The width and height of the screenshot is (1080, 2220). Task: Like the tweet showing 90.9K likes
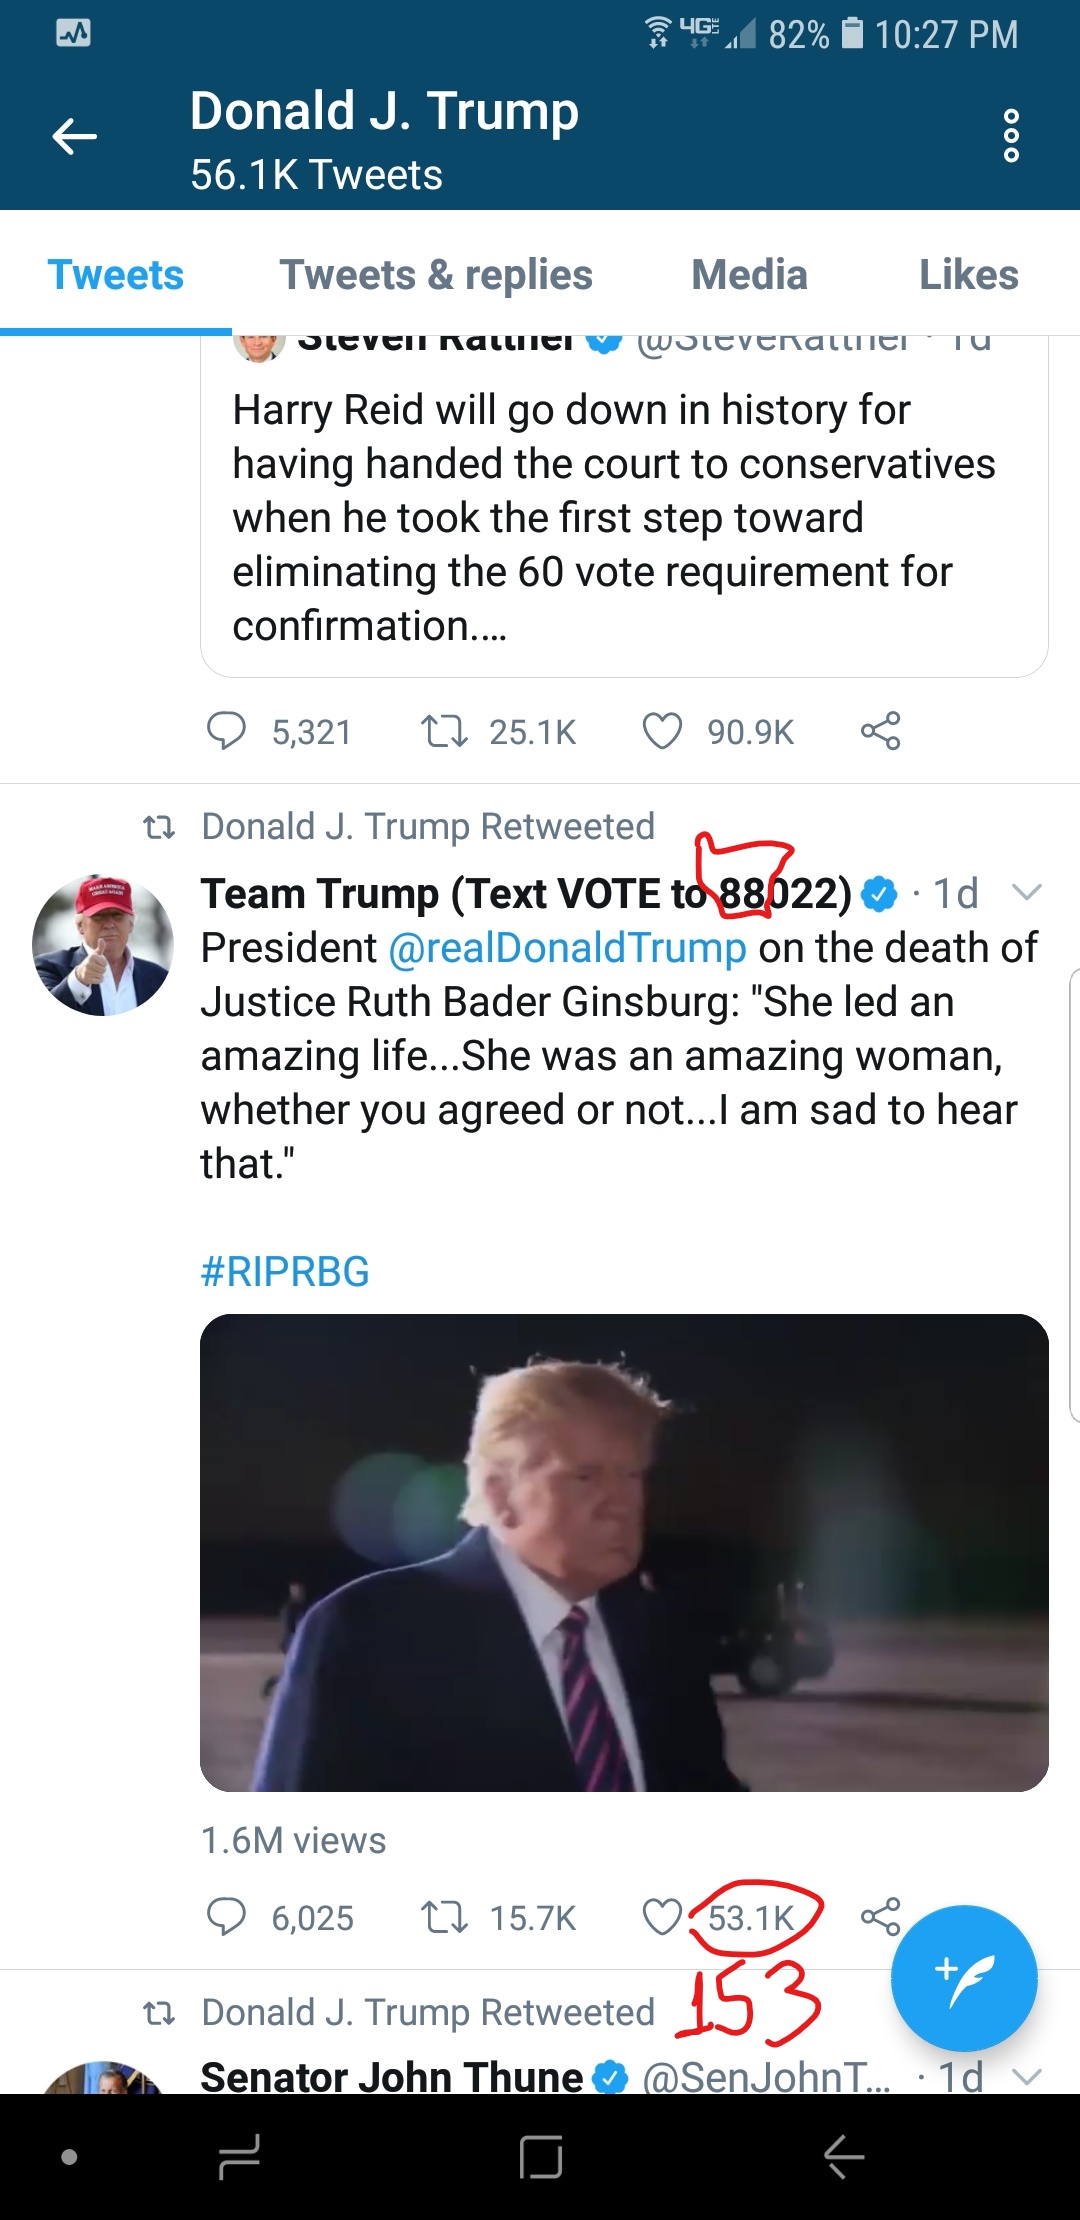(x=662, y=731)
